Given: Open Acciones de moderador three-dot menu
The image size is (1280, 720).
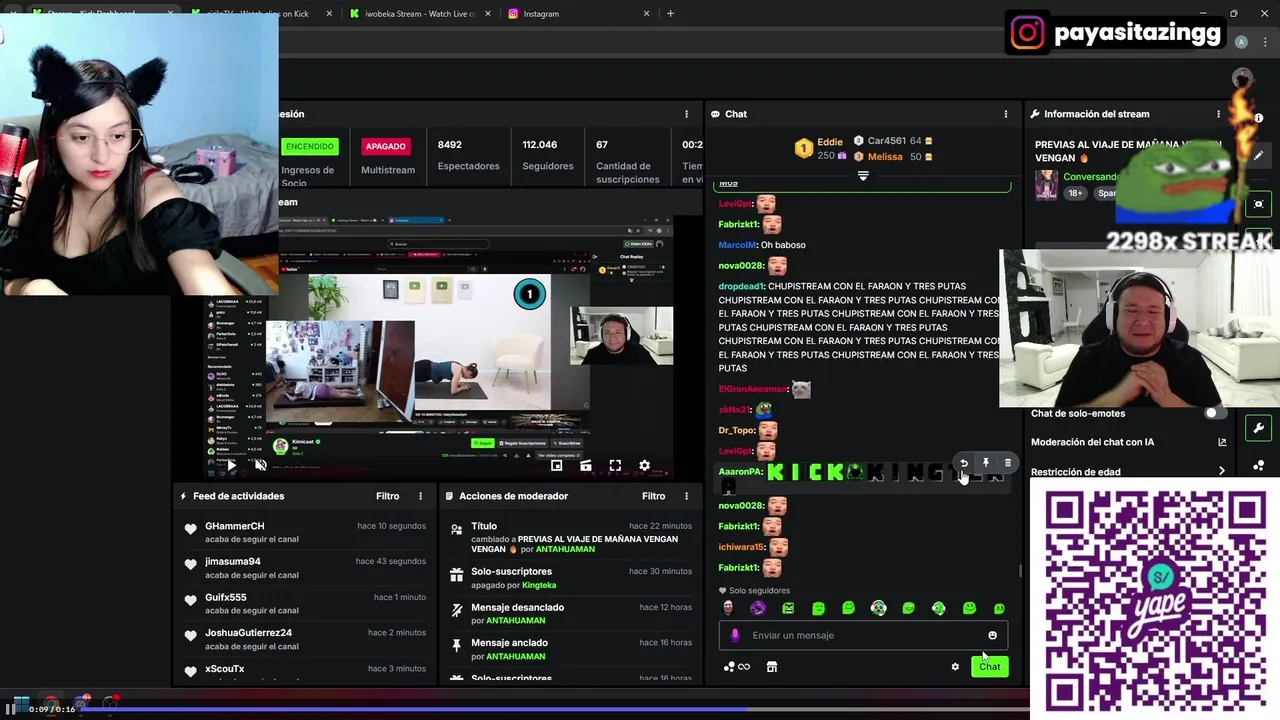Looking at the screenshot, I should pos(686,496).
